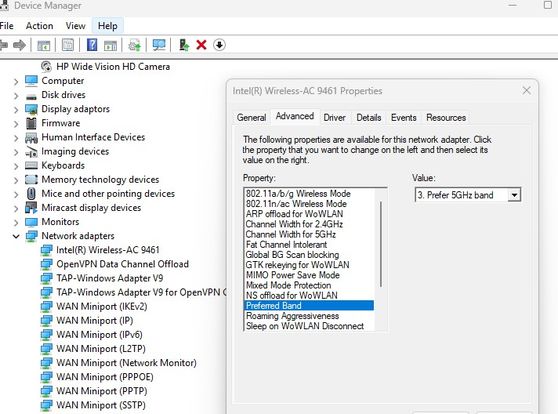
Task: Click the red X uninstall device icon
Action: [201, 45]
